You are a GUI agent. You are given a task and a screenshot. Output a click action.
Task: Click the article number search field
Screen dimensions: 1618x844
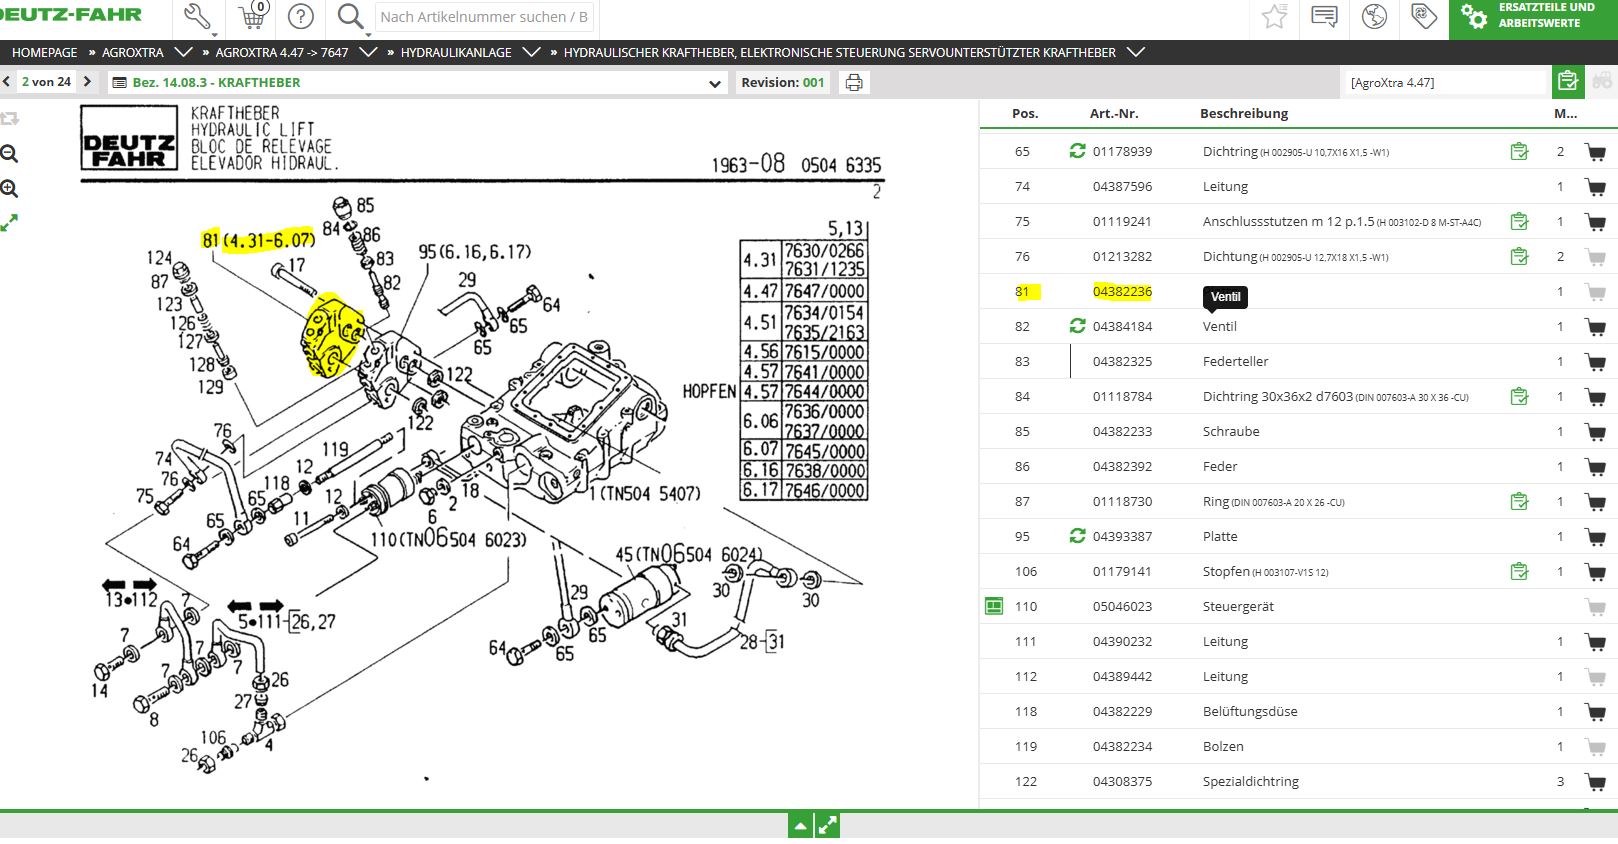(484, 17)
